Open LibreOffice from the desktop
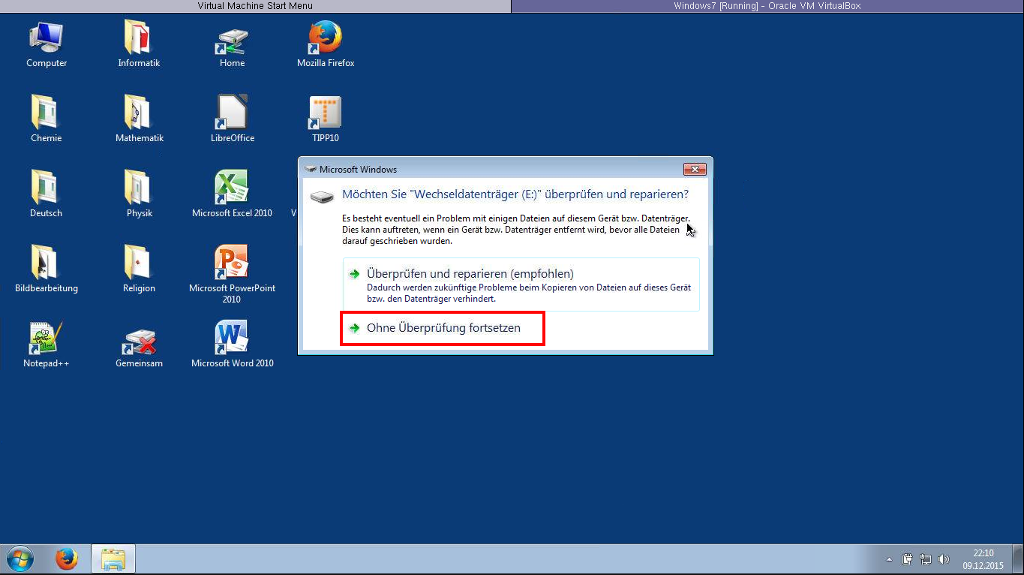The height and width of the screenshot is (575, 1024). [x=232, y=116]
